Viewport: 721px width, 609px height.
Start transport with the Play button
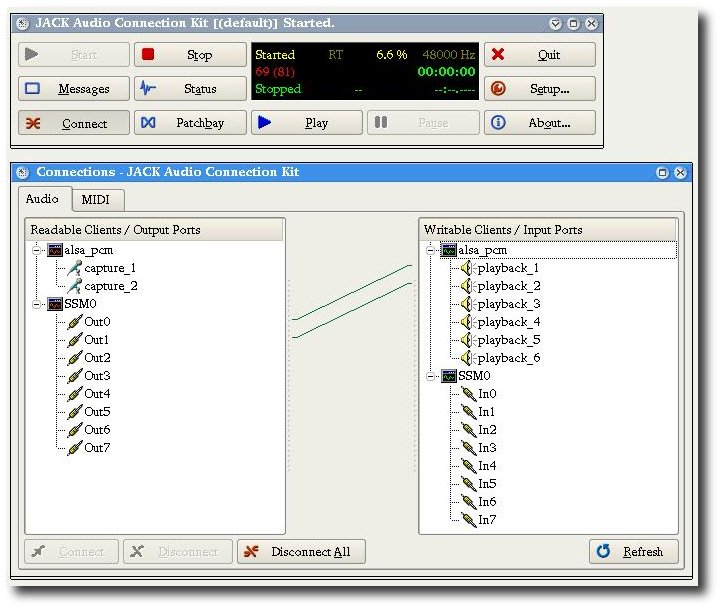(307, 123)
